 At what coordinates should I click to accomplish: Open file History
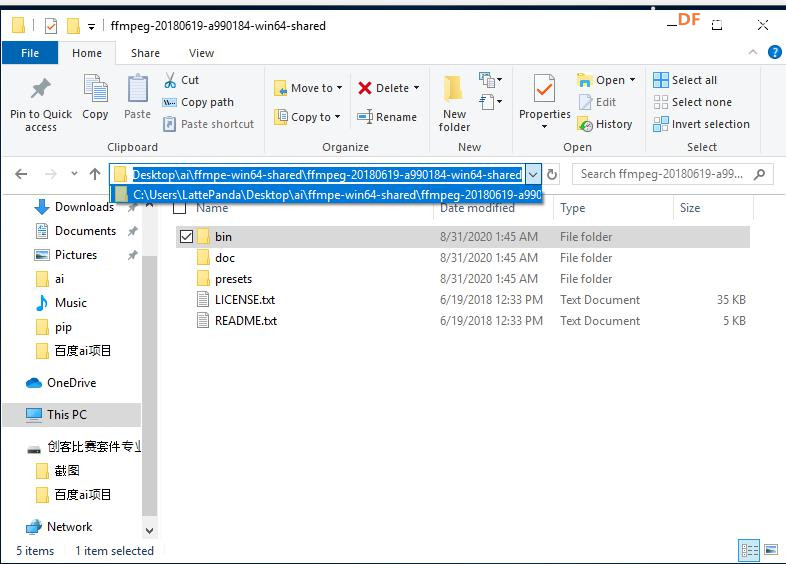tap(605, 124)
